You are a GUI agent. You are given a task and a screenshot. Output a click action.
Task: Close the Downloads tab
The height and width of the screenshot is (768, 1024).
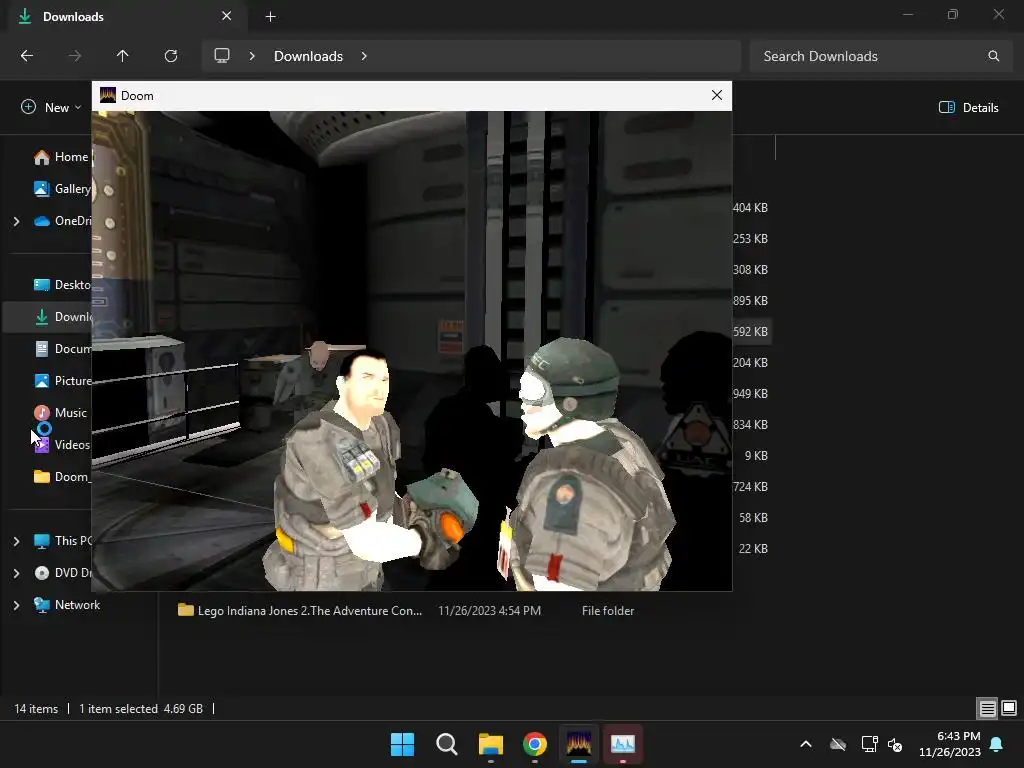pyautogui.click(x=227, y=16)
